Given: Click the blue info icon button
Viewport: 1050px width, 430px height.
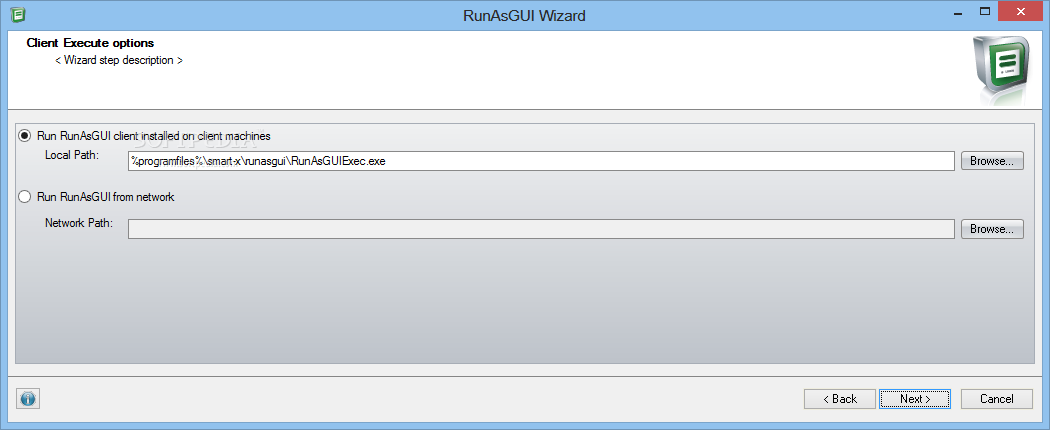Looking at the screenshot, I should 27,399.
